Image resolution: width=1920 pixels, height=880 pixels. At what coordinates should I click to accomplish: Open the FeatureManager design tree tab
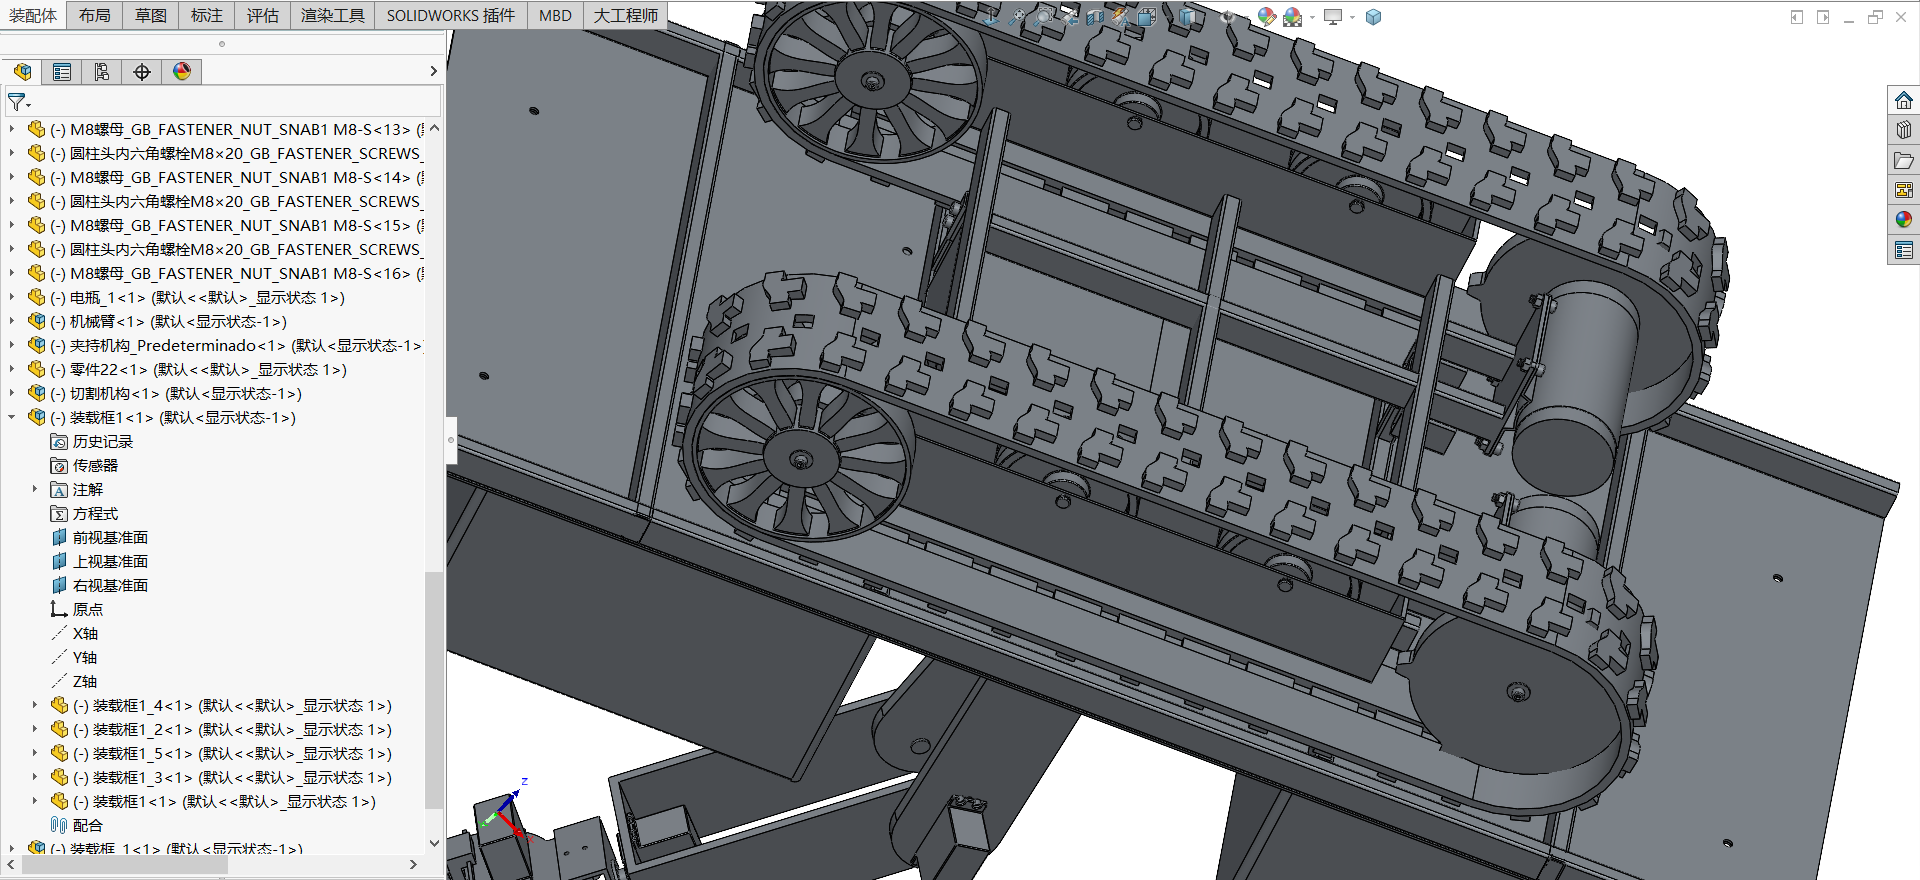22,72
